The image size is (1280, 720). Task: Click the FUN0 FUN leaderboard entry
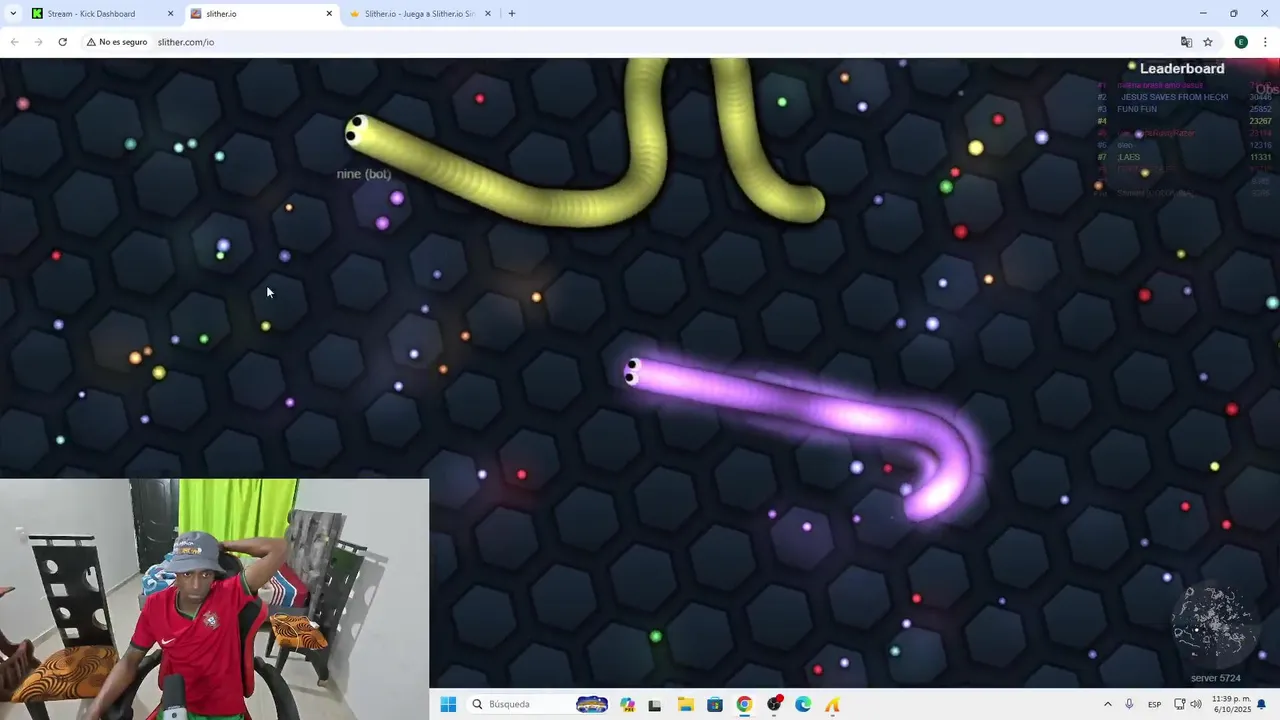click(1137, 109)
